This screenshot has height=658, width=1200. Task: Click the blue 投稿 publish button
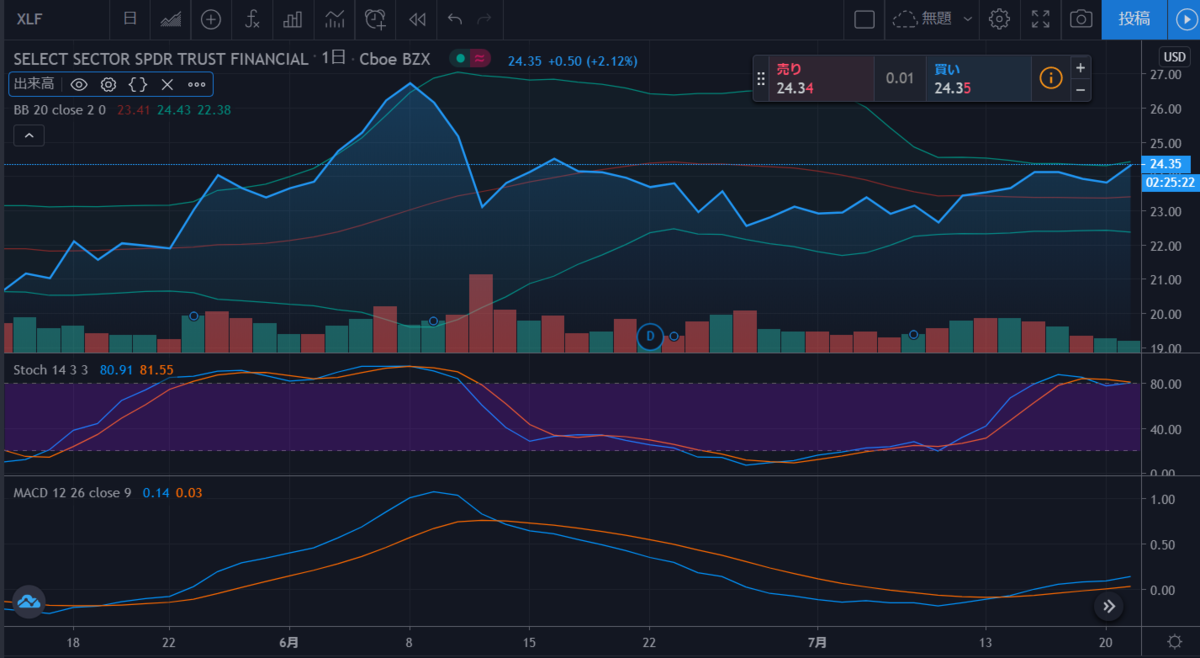coord(1134,19)
